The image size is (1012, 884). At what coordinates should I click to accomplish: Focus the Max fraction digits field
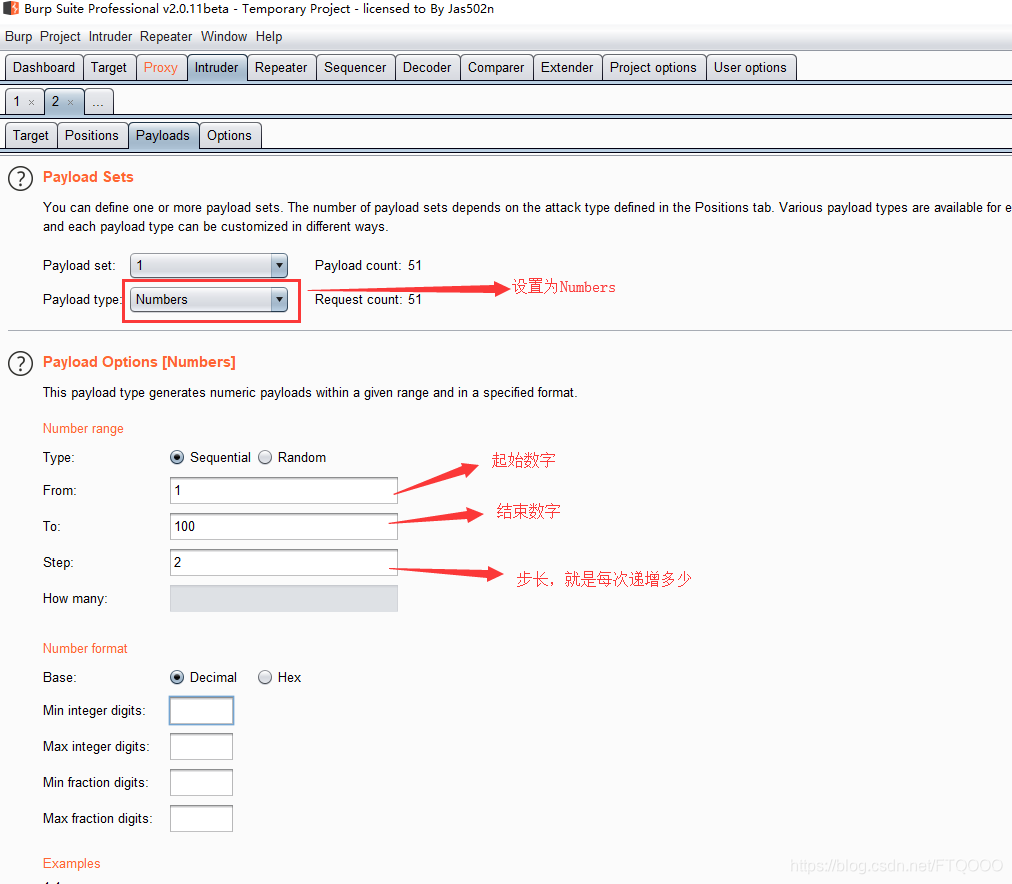click(201, 819)
